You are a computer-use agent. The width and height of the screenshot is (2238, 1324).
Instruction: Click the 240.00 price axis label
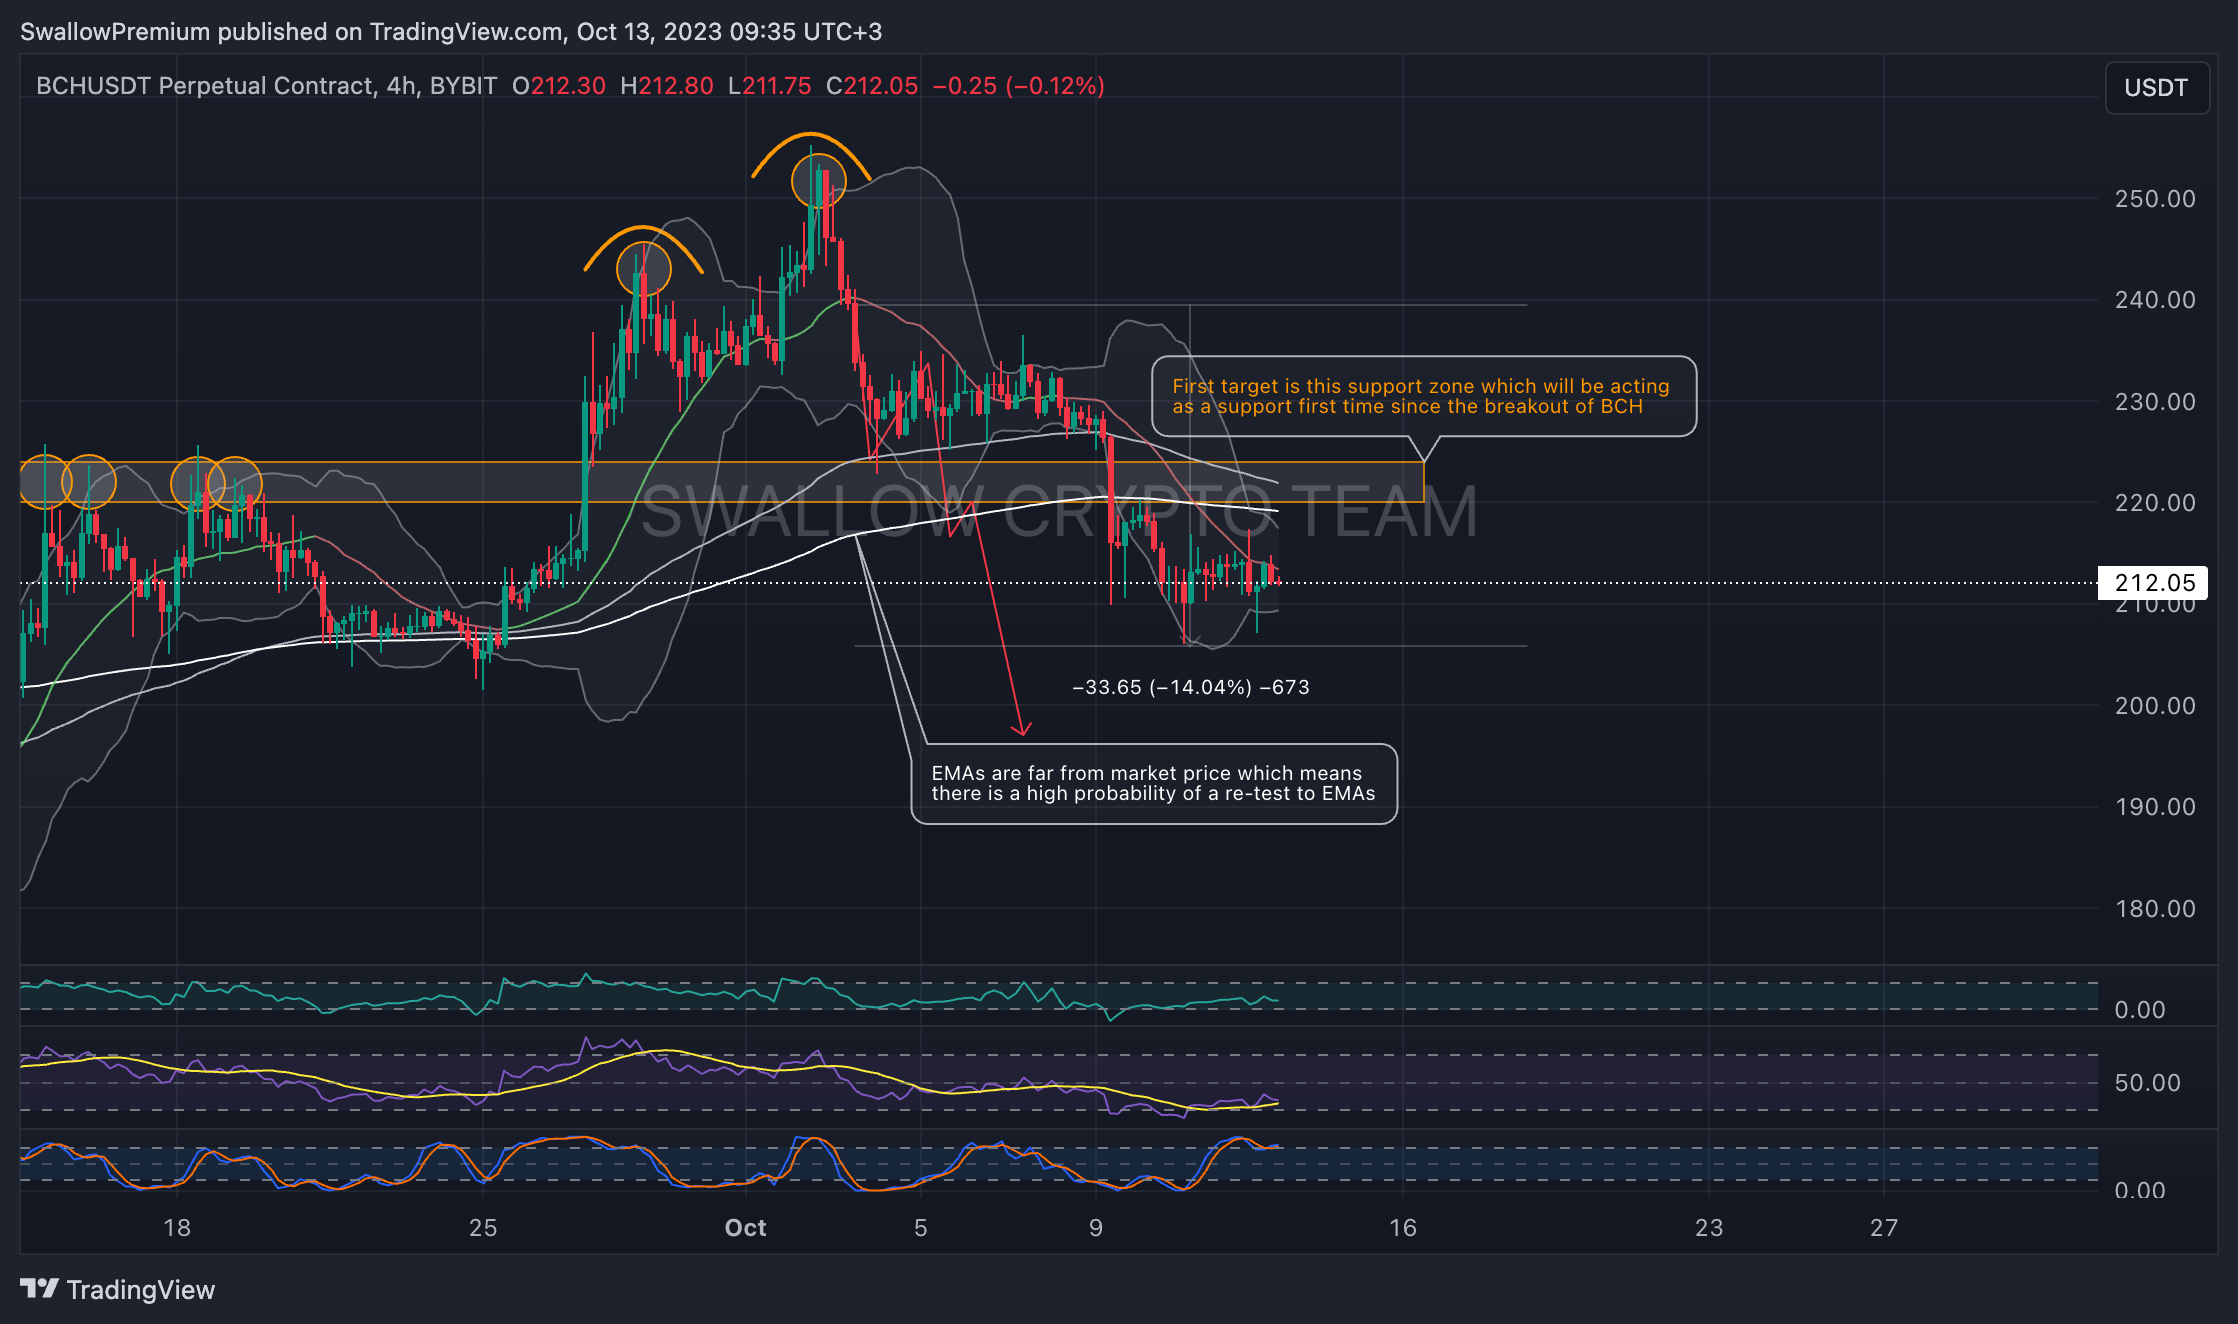coord(2155,299)
